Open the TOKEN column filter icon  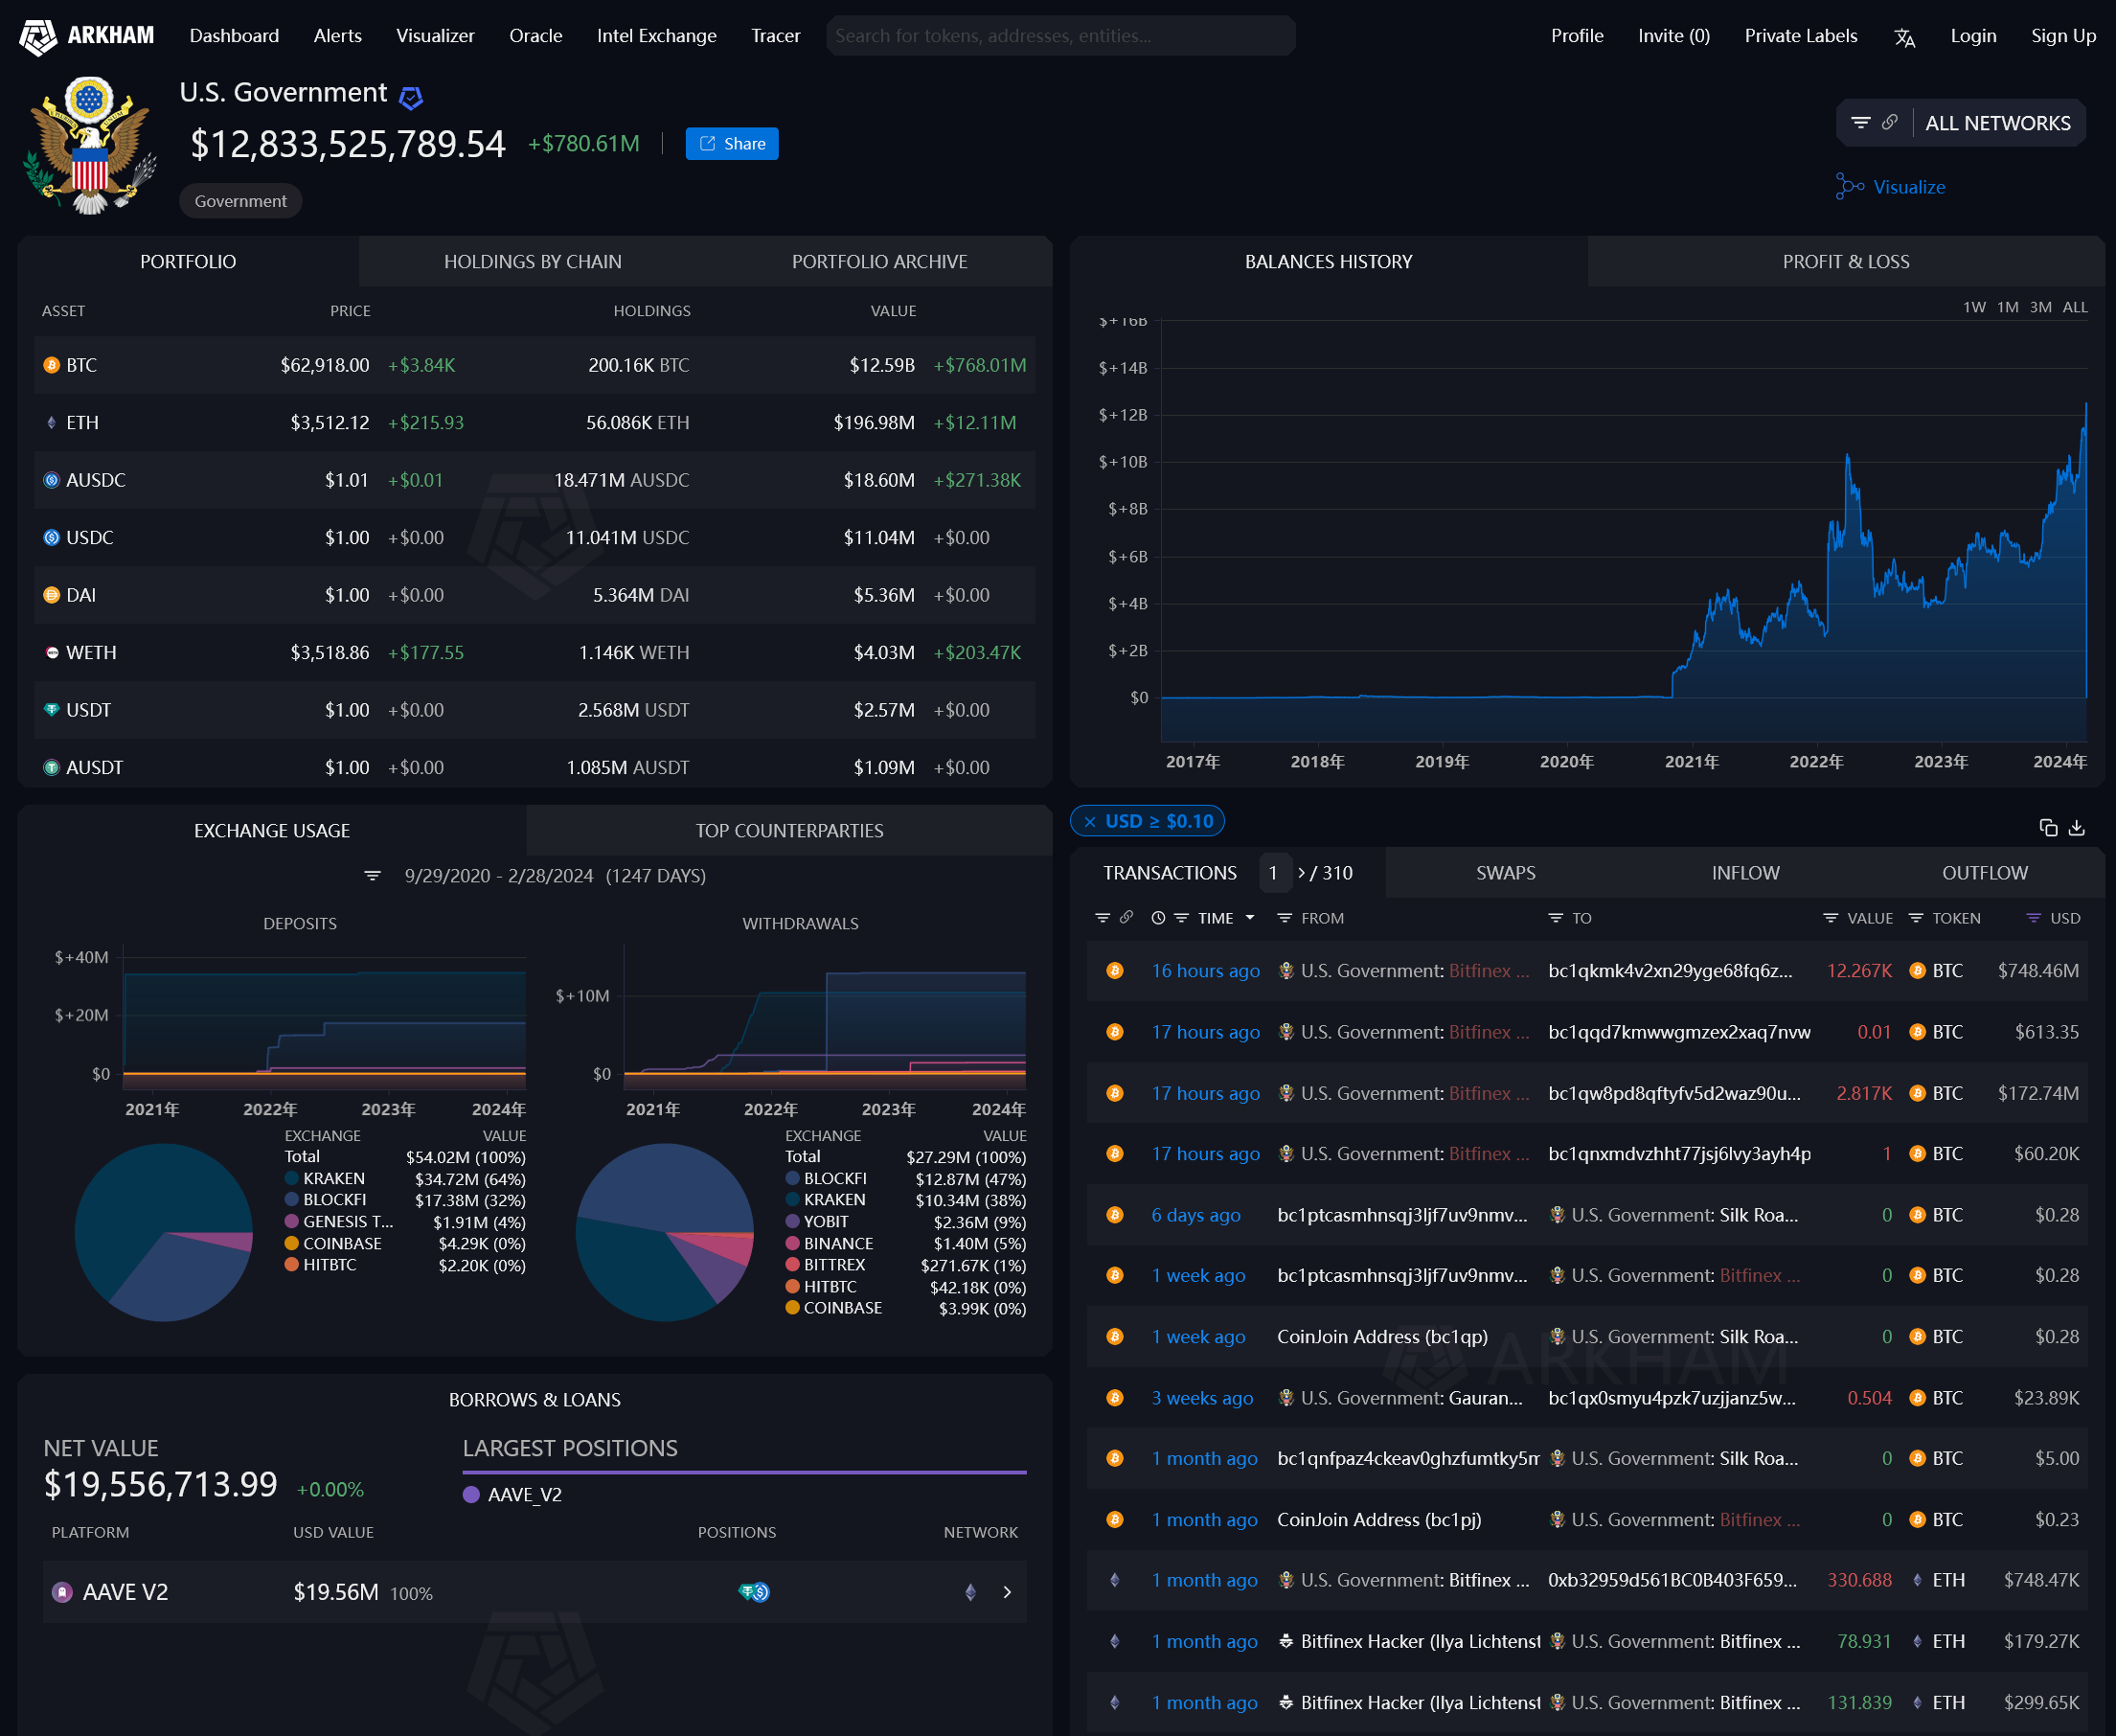click(x=1916, y=917)
